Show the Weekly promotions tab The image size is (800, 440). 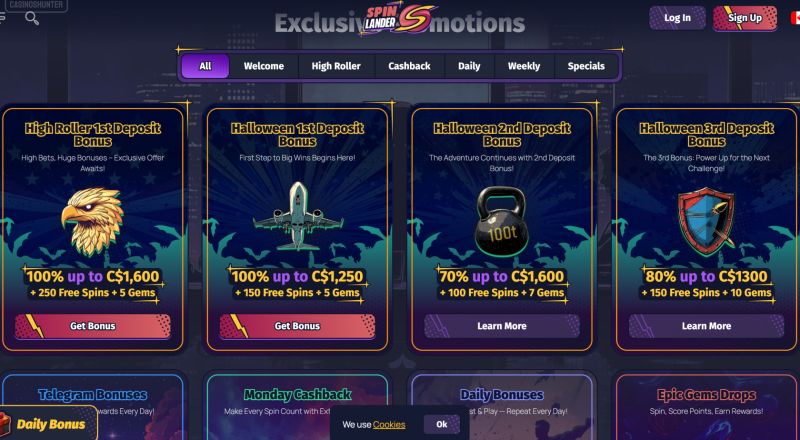pos(523,66)
